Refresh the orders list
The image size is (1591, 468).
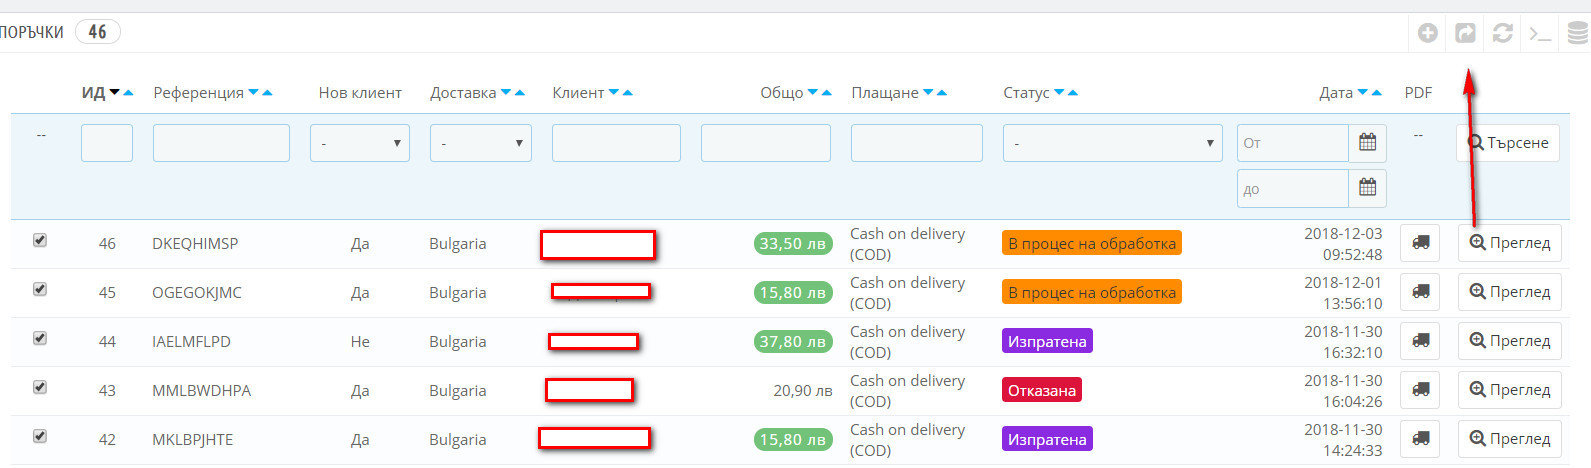(x=1502, y=33)
